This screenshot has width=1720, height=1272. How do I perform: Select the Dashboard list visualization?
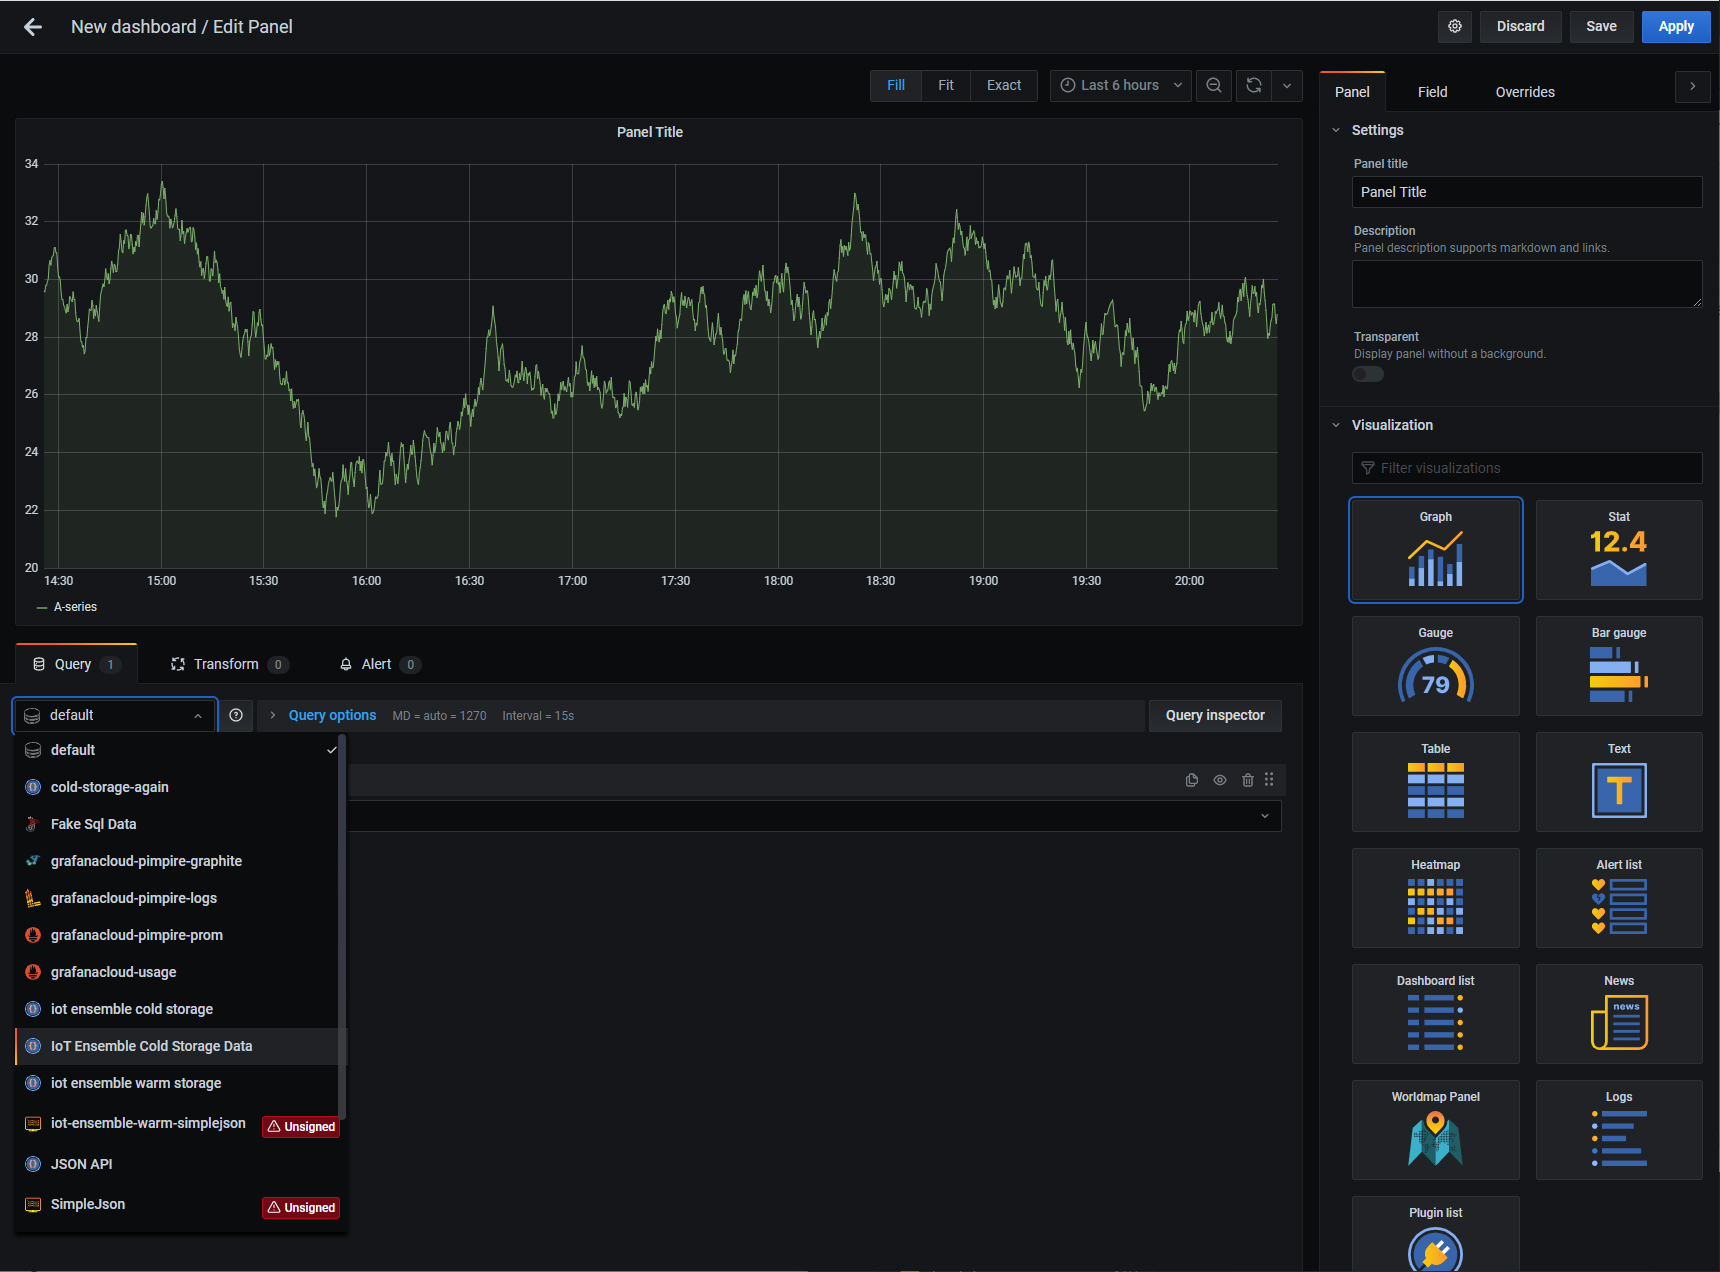pos(1436,1014)
